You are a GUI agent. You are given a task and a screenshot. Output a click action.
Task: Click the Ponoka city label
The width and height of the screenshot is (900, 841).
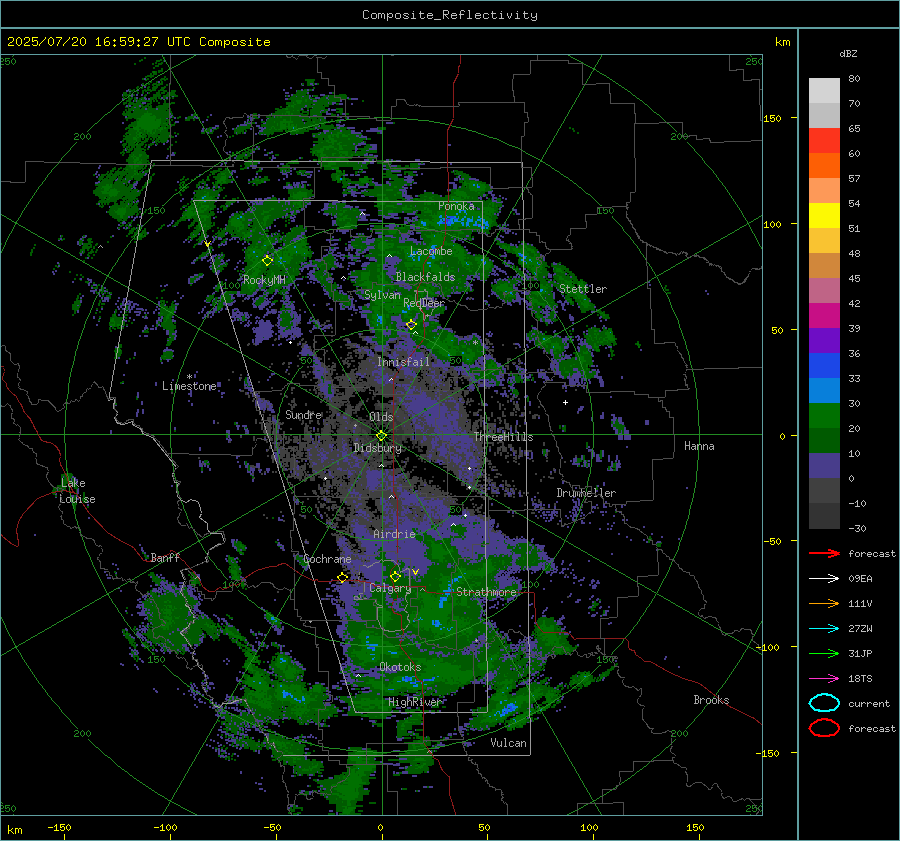click(x=456, y=206)
